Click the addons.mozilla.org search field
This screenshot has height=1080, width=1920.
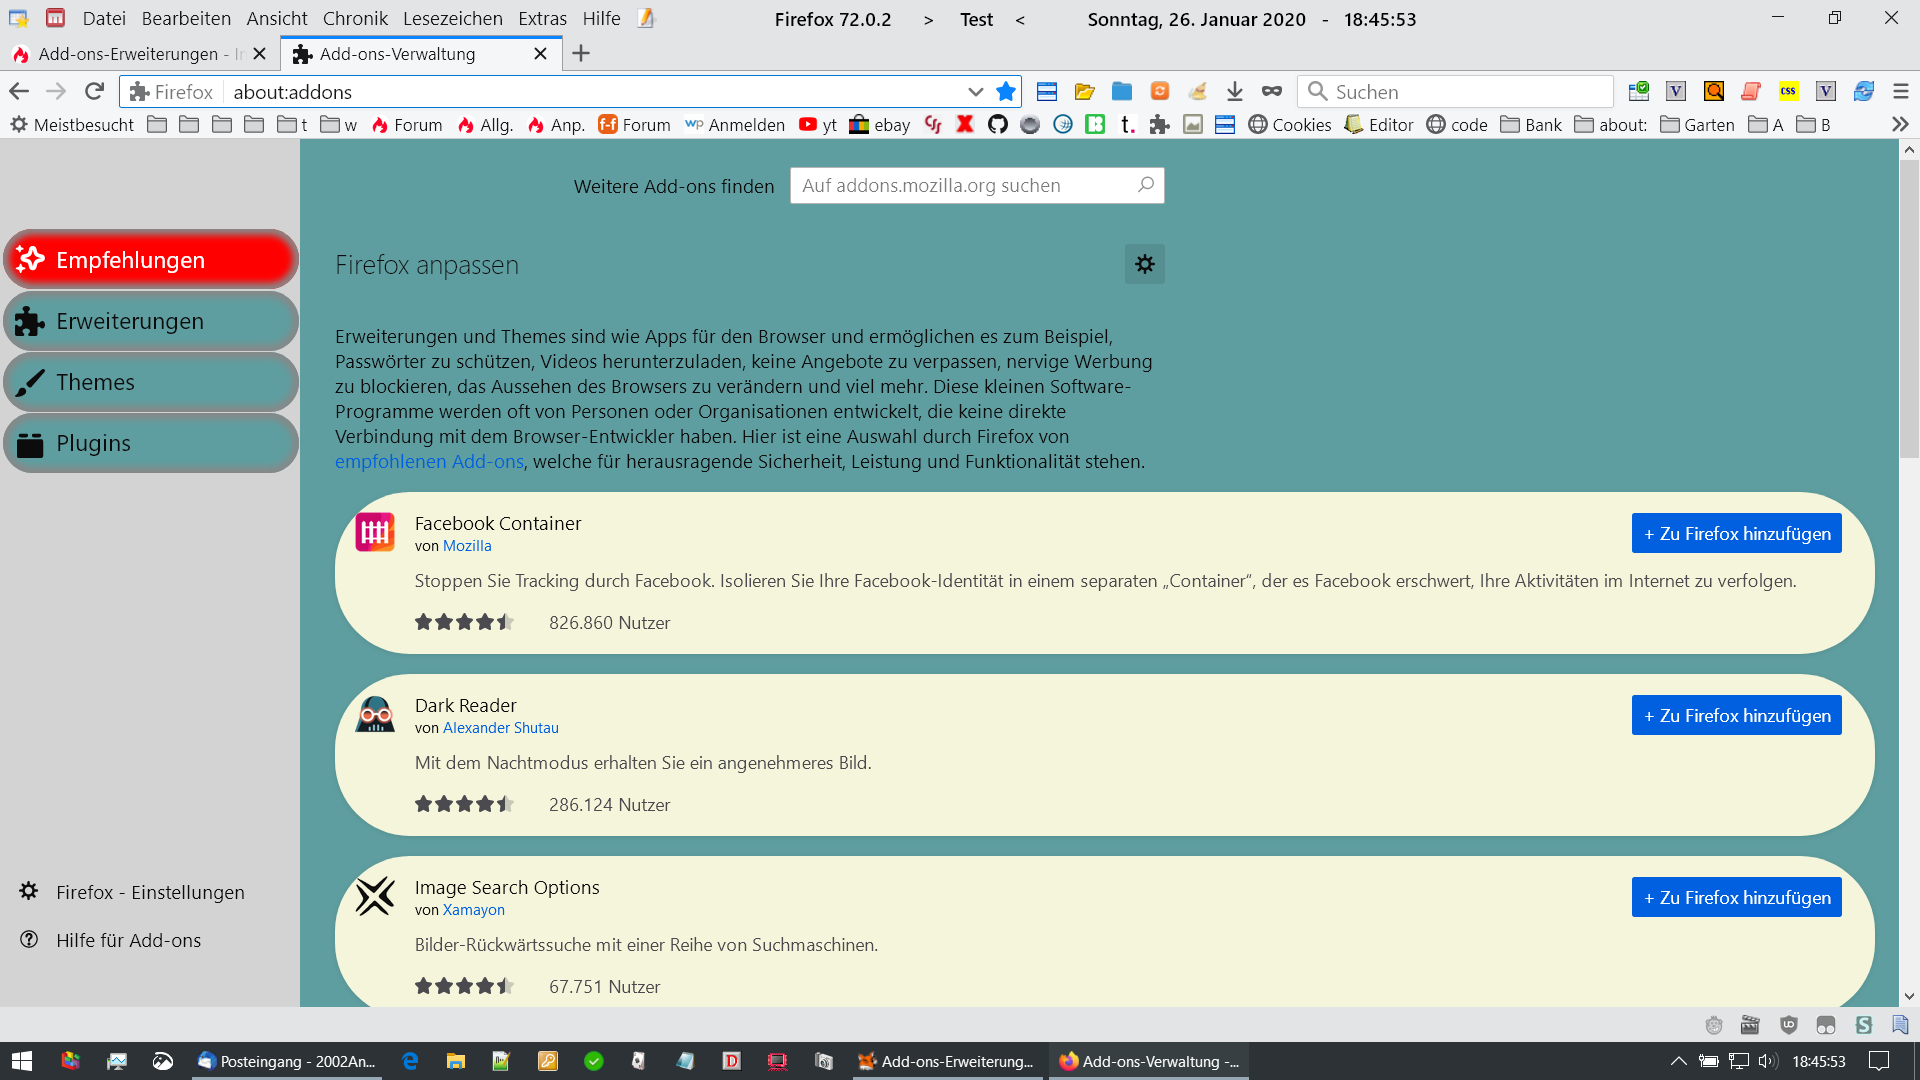[x=965, y=186]
